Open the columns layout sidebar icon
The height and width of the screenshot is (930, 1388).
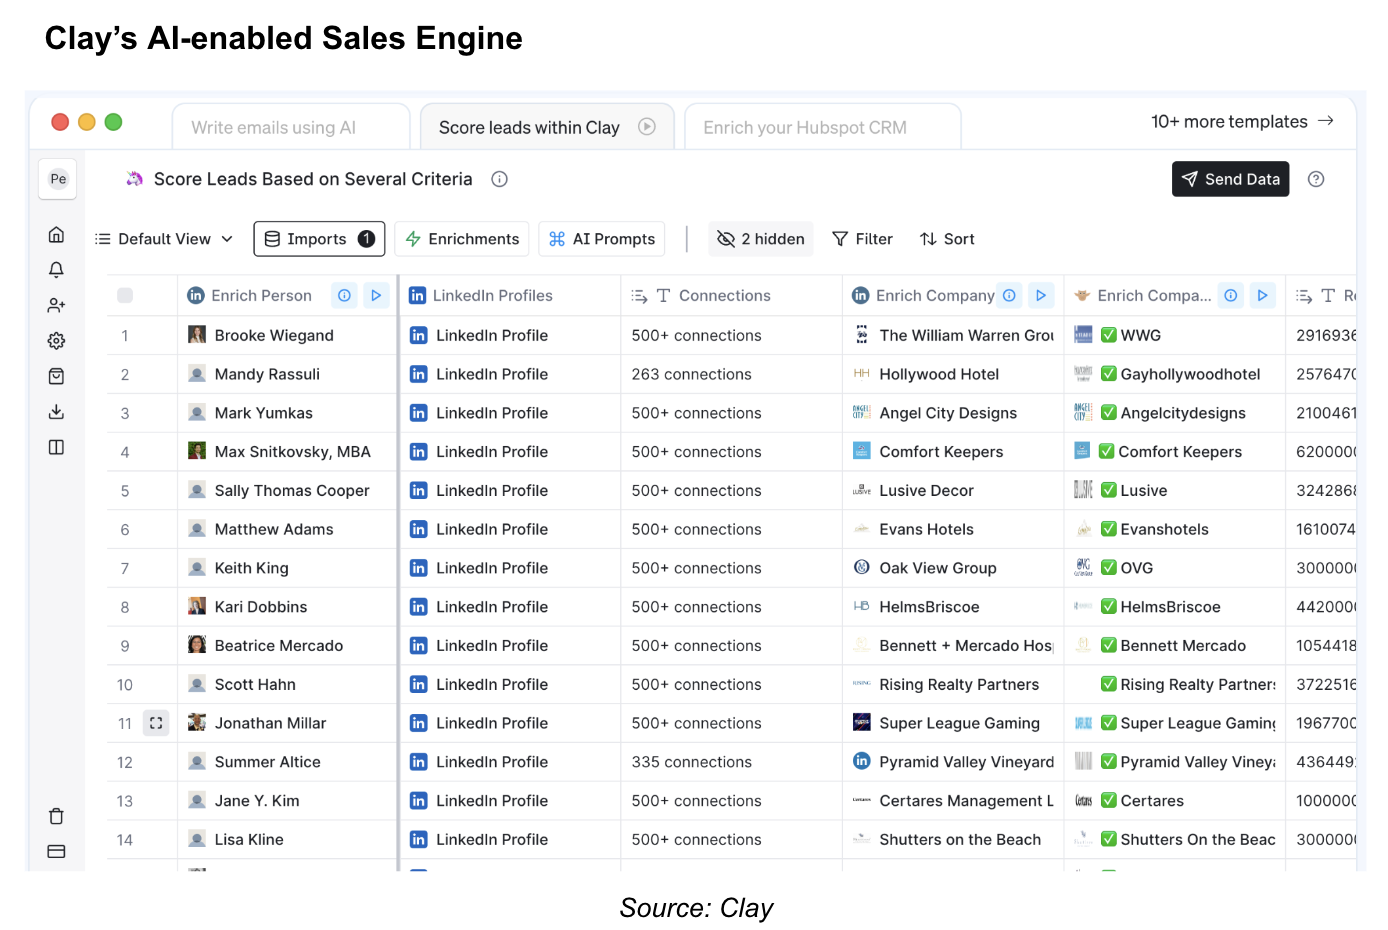(57, 447)
